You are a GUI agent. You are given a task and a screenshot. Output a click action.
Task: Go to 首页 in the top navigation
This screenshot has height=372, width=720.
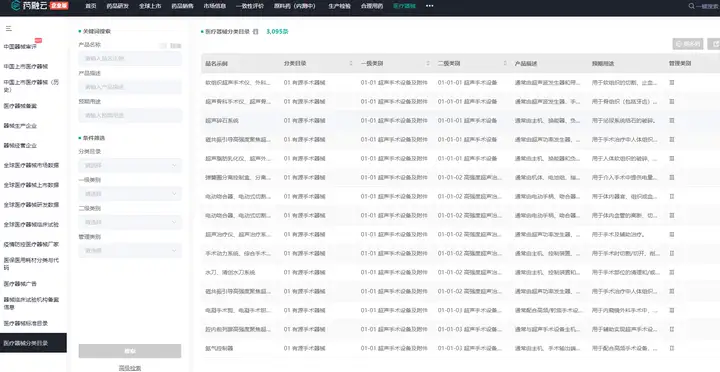point(91,6)
